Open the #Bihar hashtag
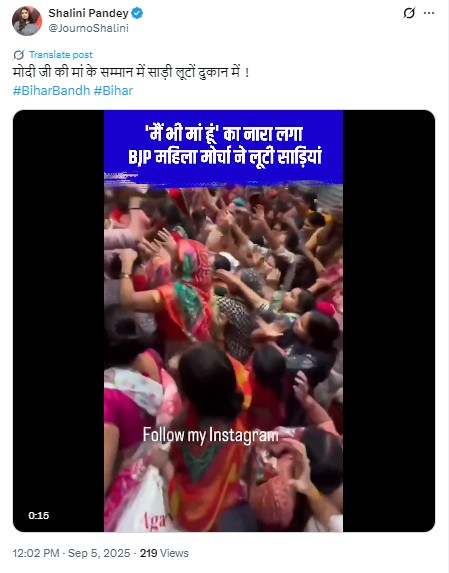 [x=113, y=91]
